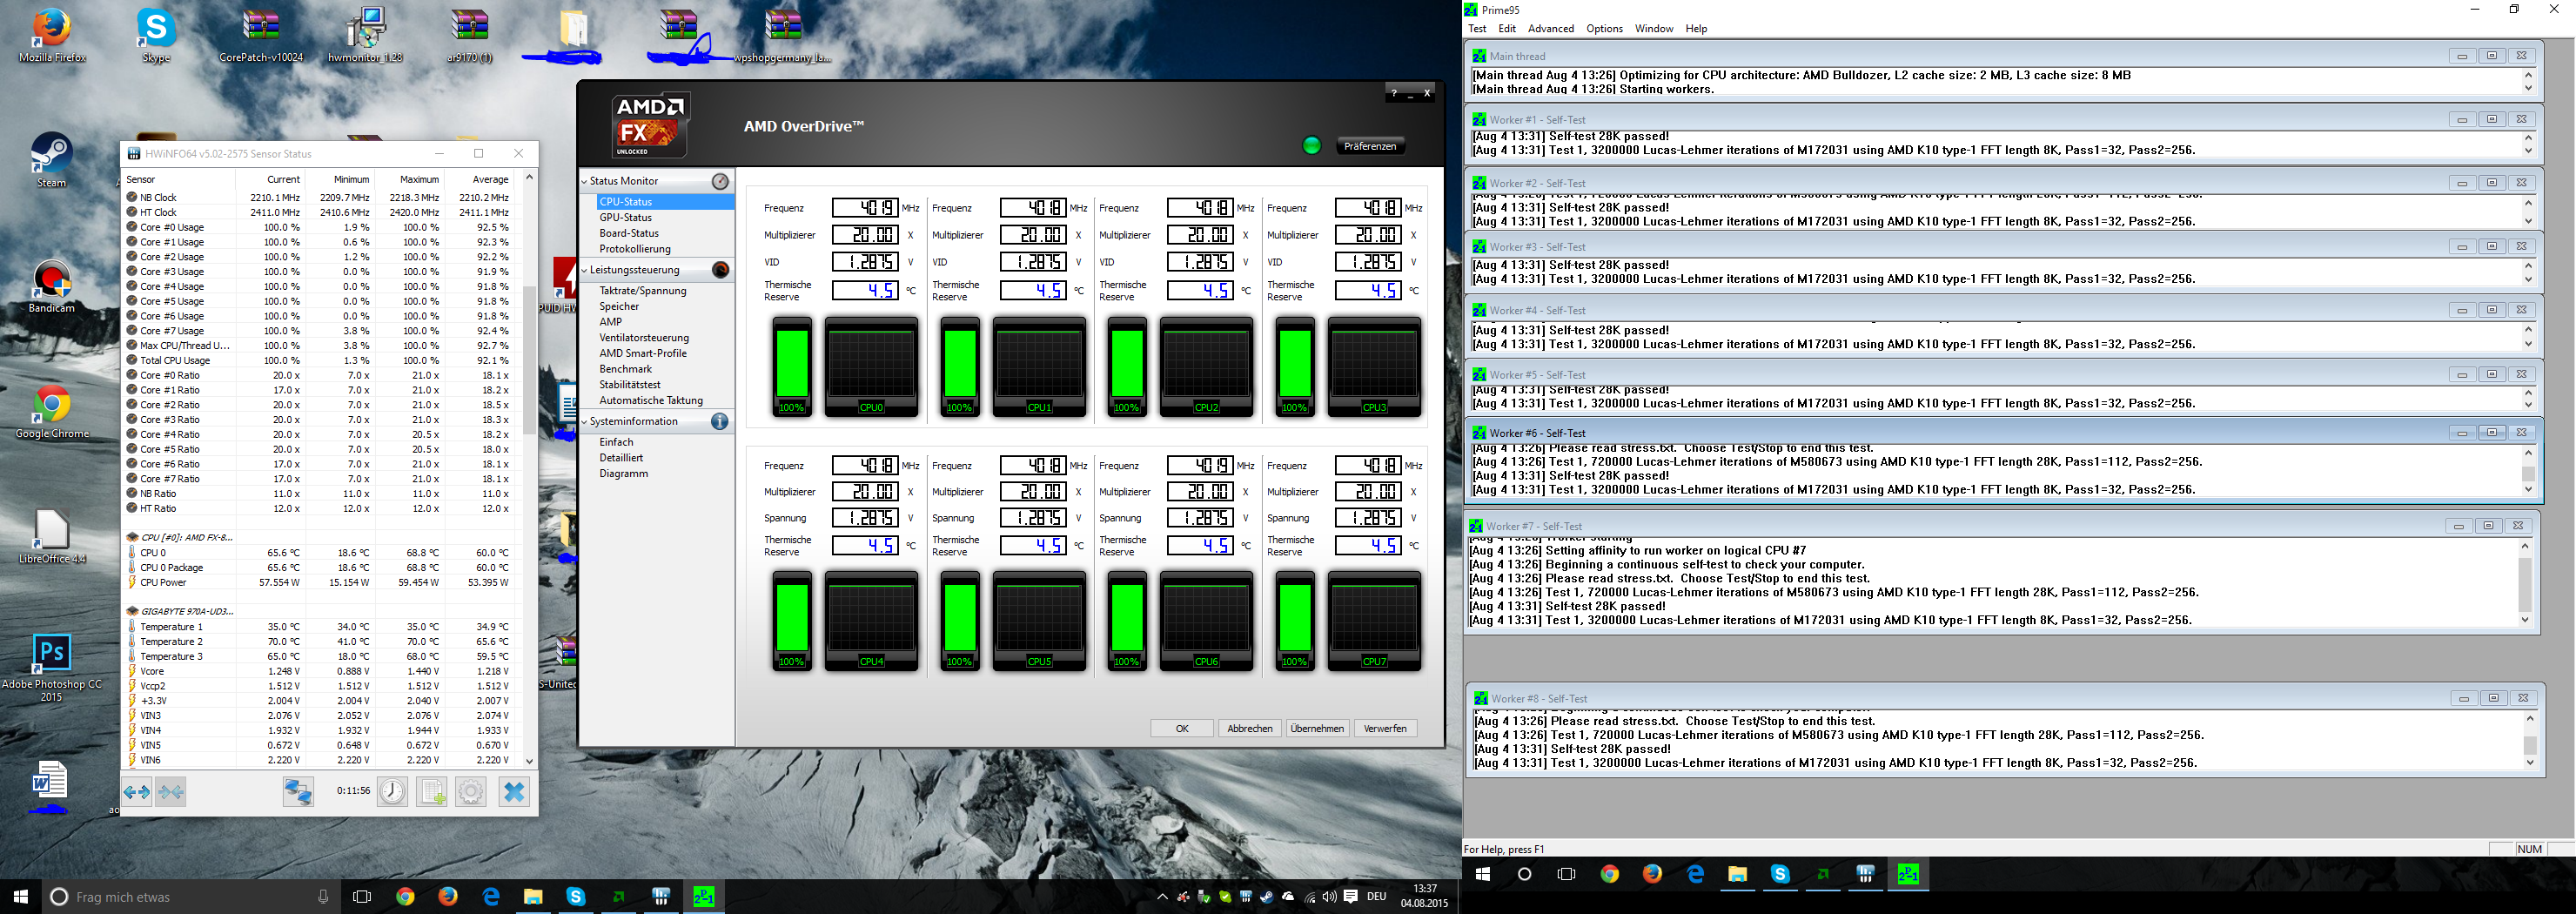
Task: Select the Skype desktop shortcut
Action: [x=156, y=36]
